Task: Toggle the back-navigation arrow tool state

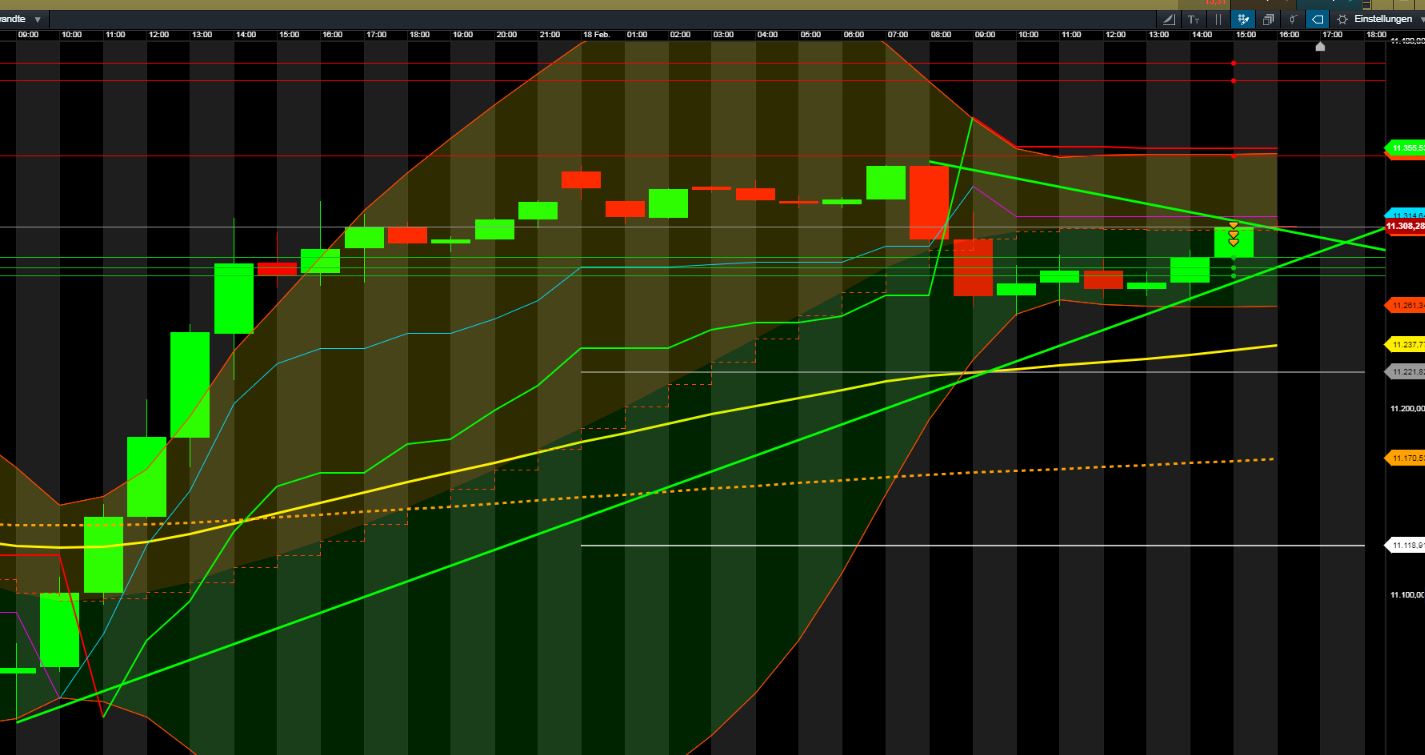Action: [1317, 18]
